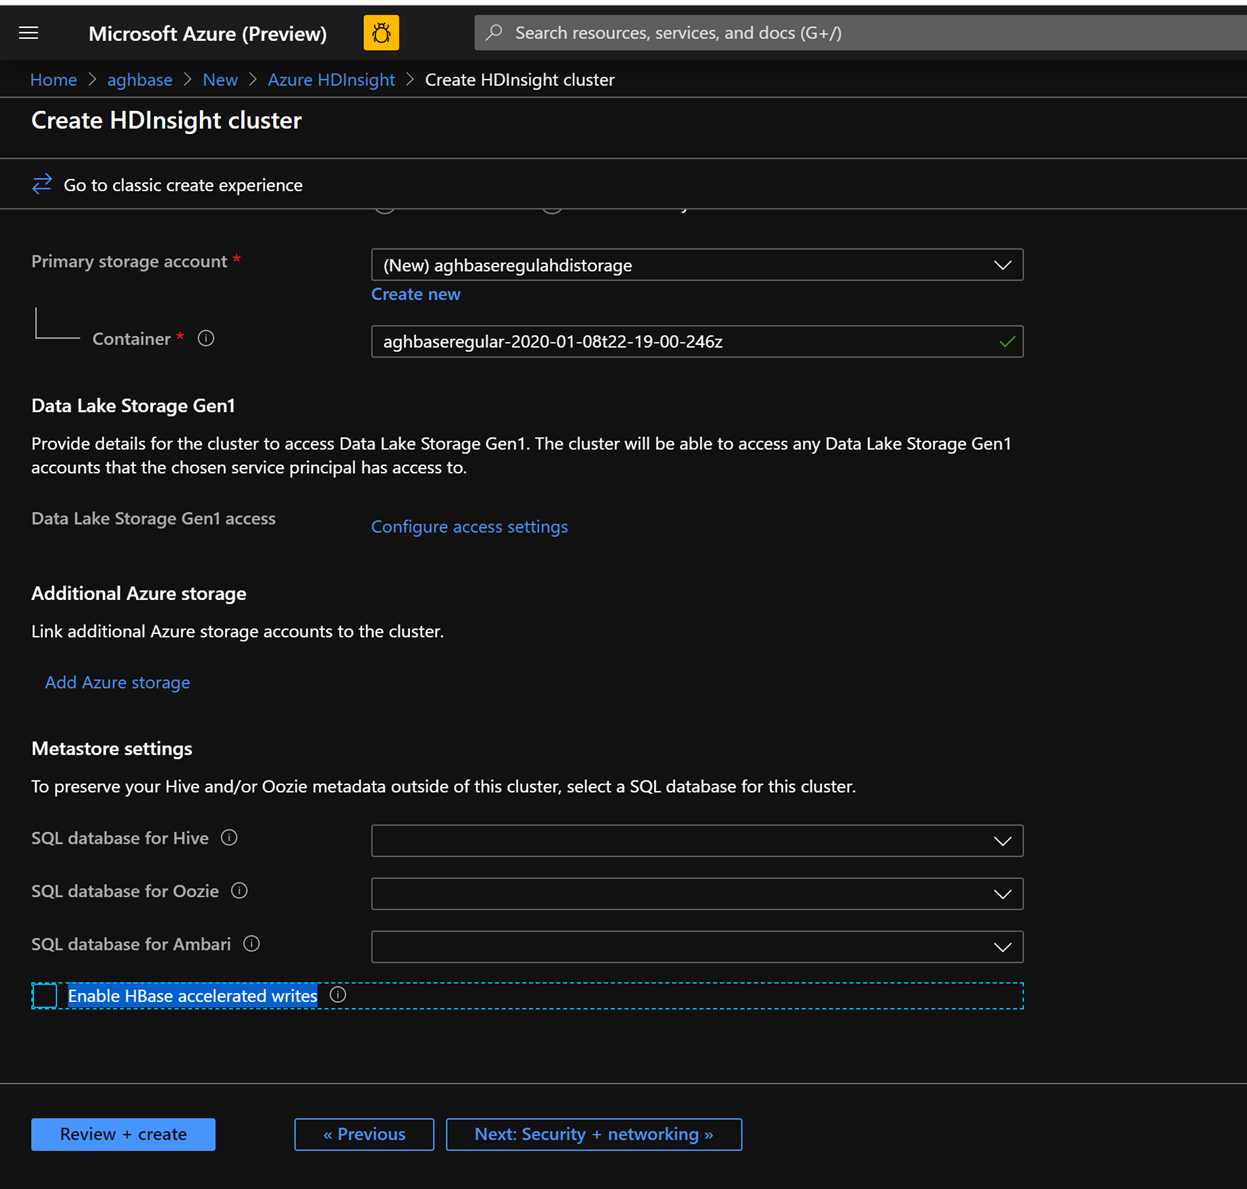Open SQL database for Hive dropdown
Screen dimensions: 1247x1189
click(x=697, y=841)
